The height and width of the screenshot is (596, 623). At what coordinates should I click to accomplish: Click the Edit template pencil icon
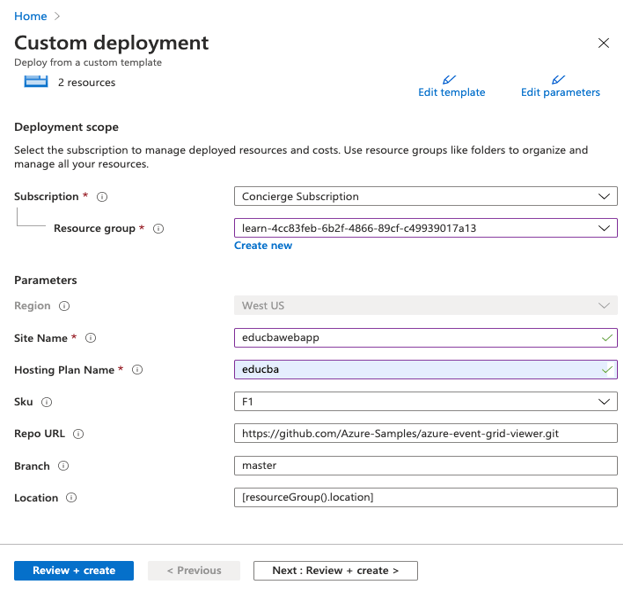coord(450,79)
